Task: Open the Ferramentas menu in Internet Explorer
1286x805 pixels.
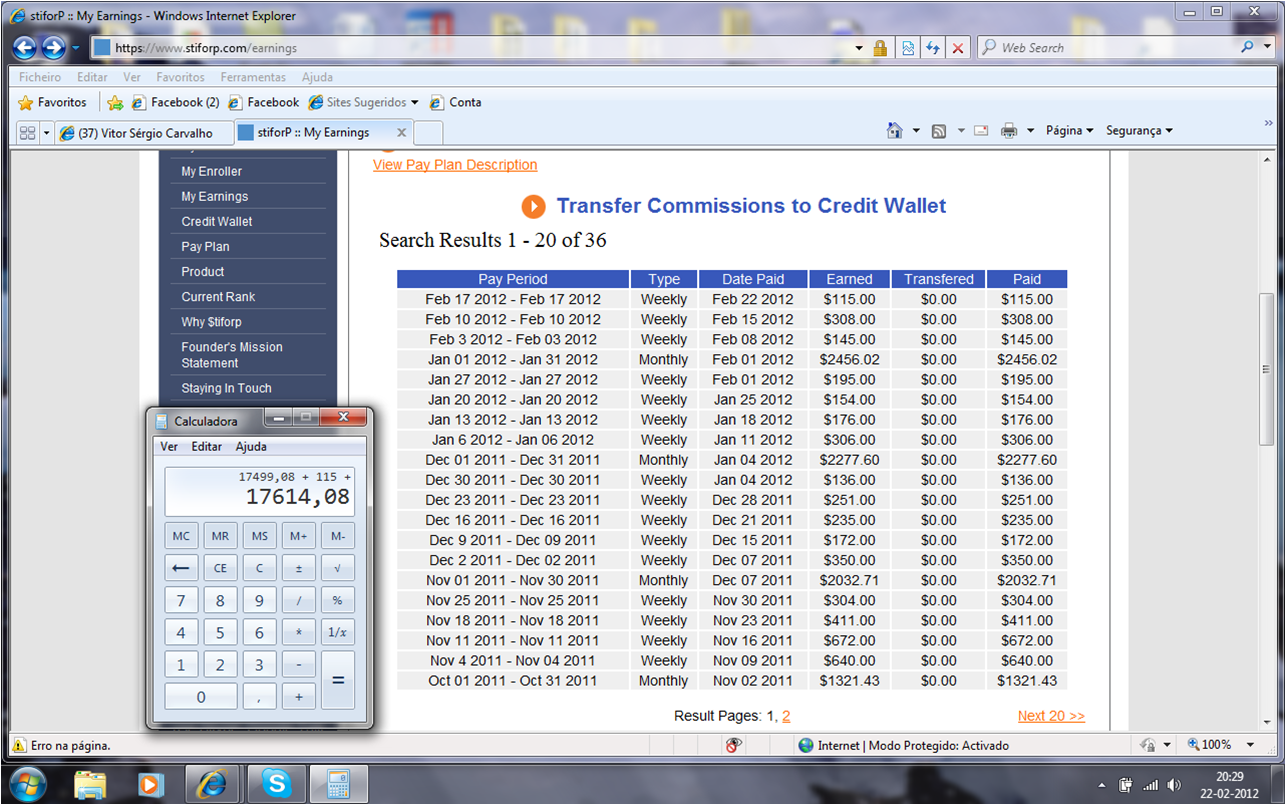Action: click(x=253, y=77)
